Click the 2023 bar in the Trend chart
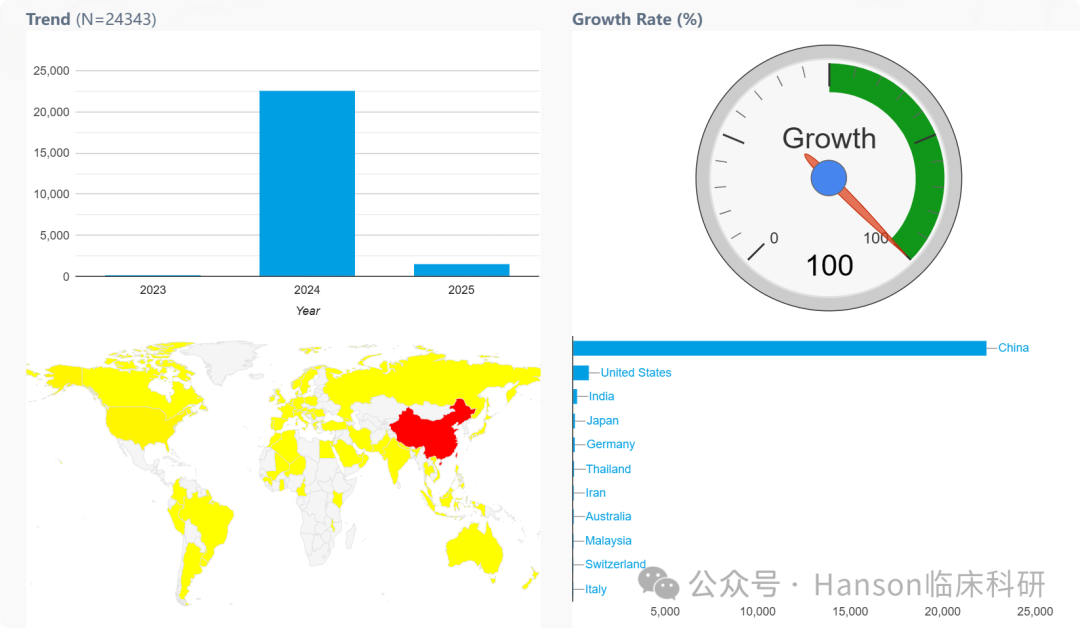 (x=153, y=275)
